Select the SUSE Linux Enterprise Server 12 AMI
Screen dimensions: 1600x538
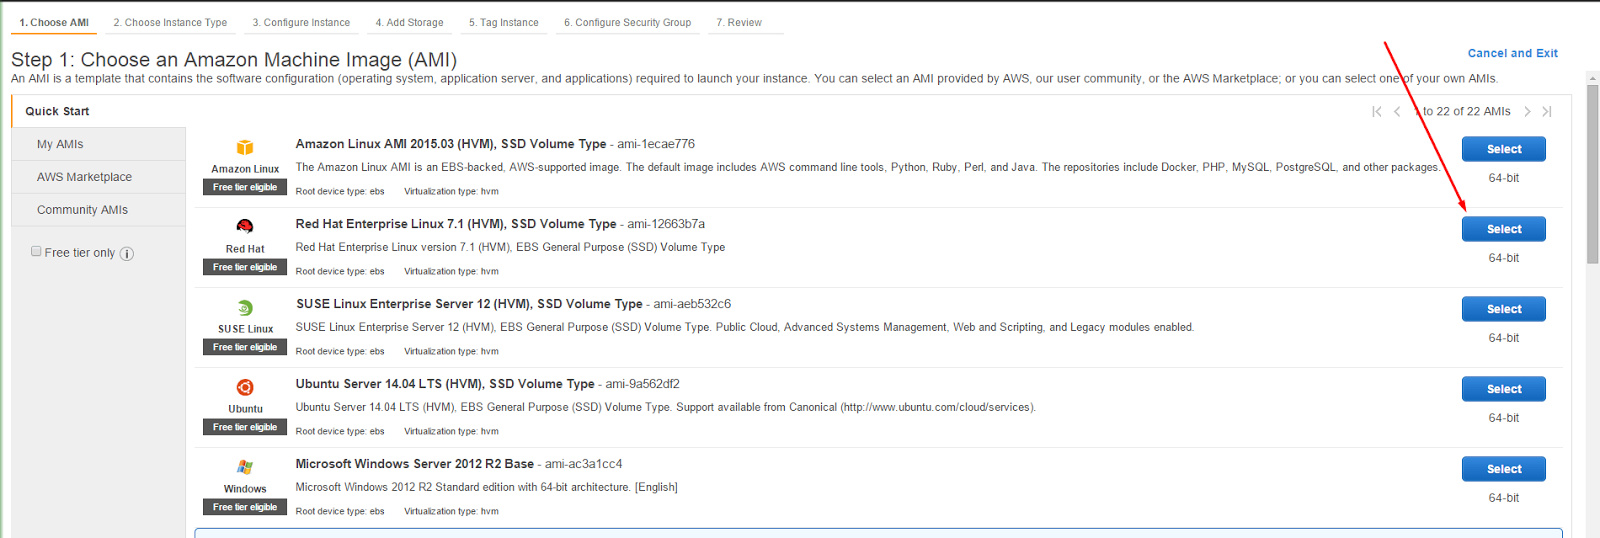[1503, 309]
